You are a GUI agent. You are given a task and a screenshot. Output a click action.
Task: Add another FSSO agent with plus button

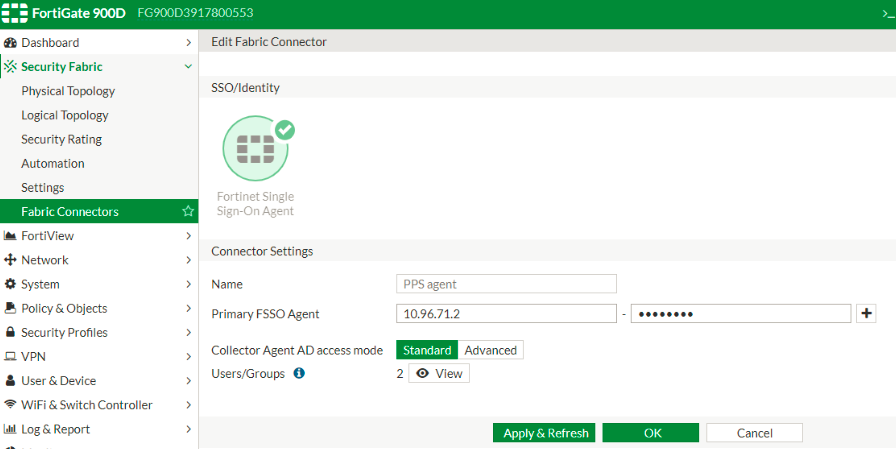866,313
